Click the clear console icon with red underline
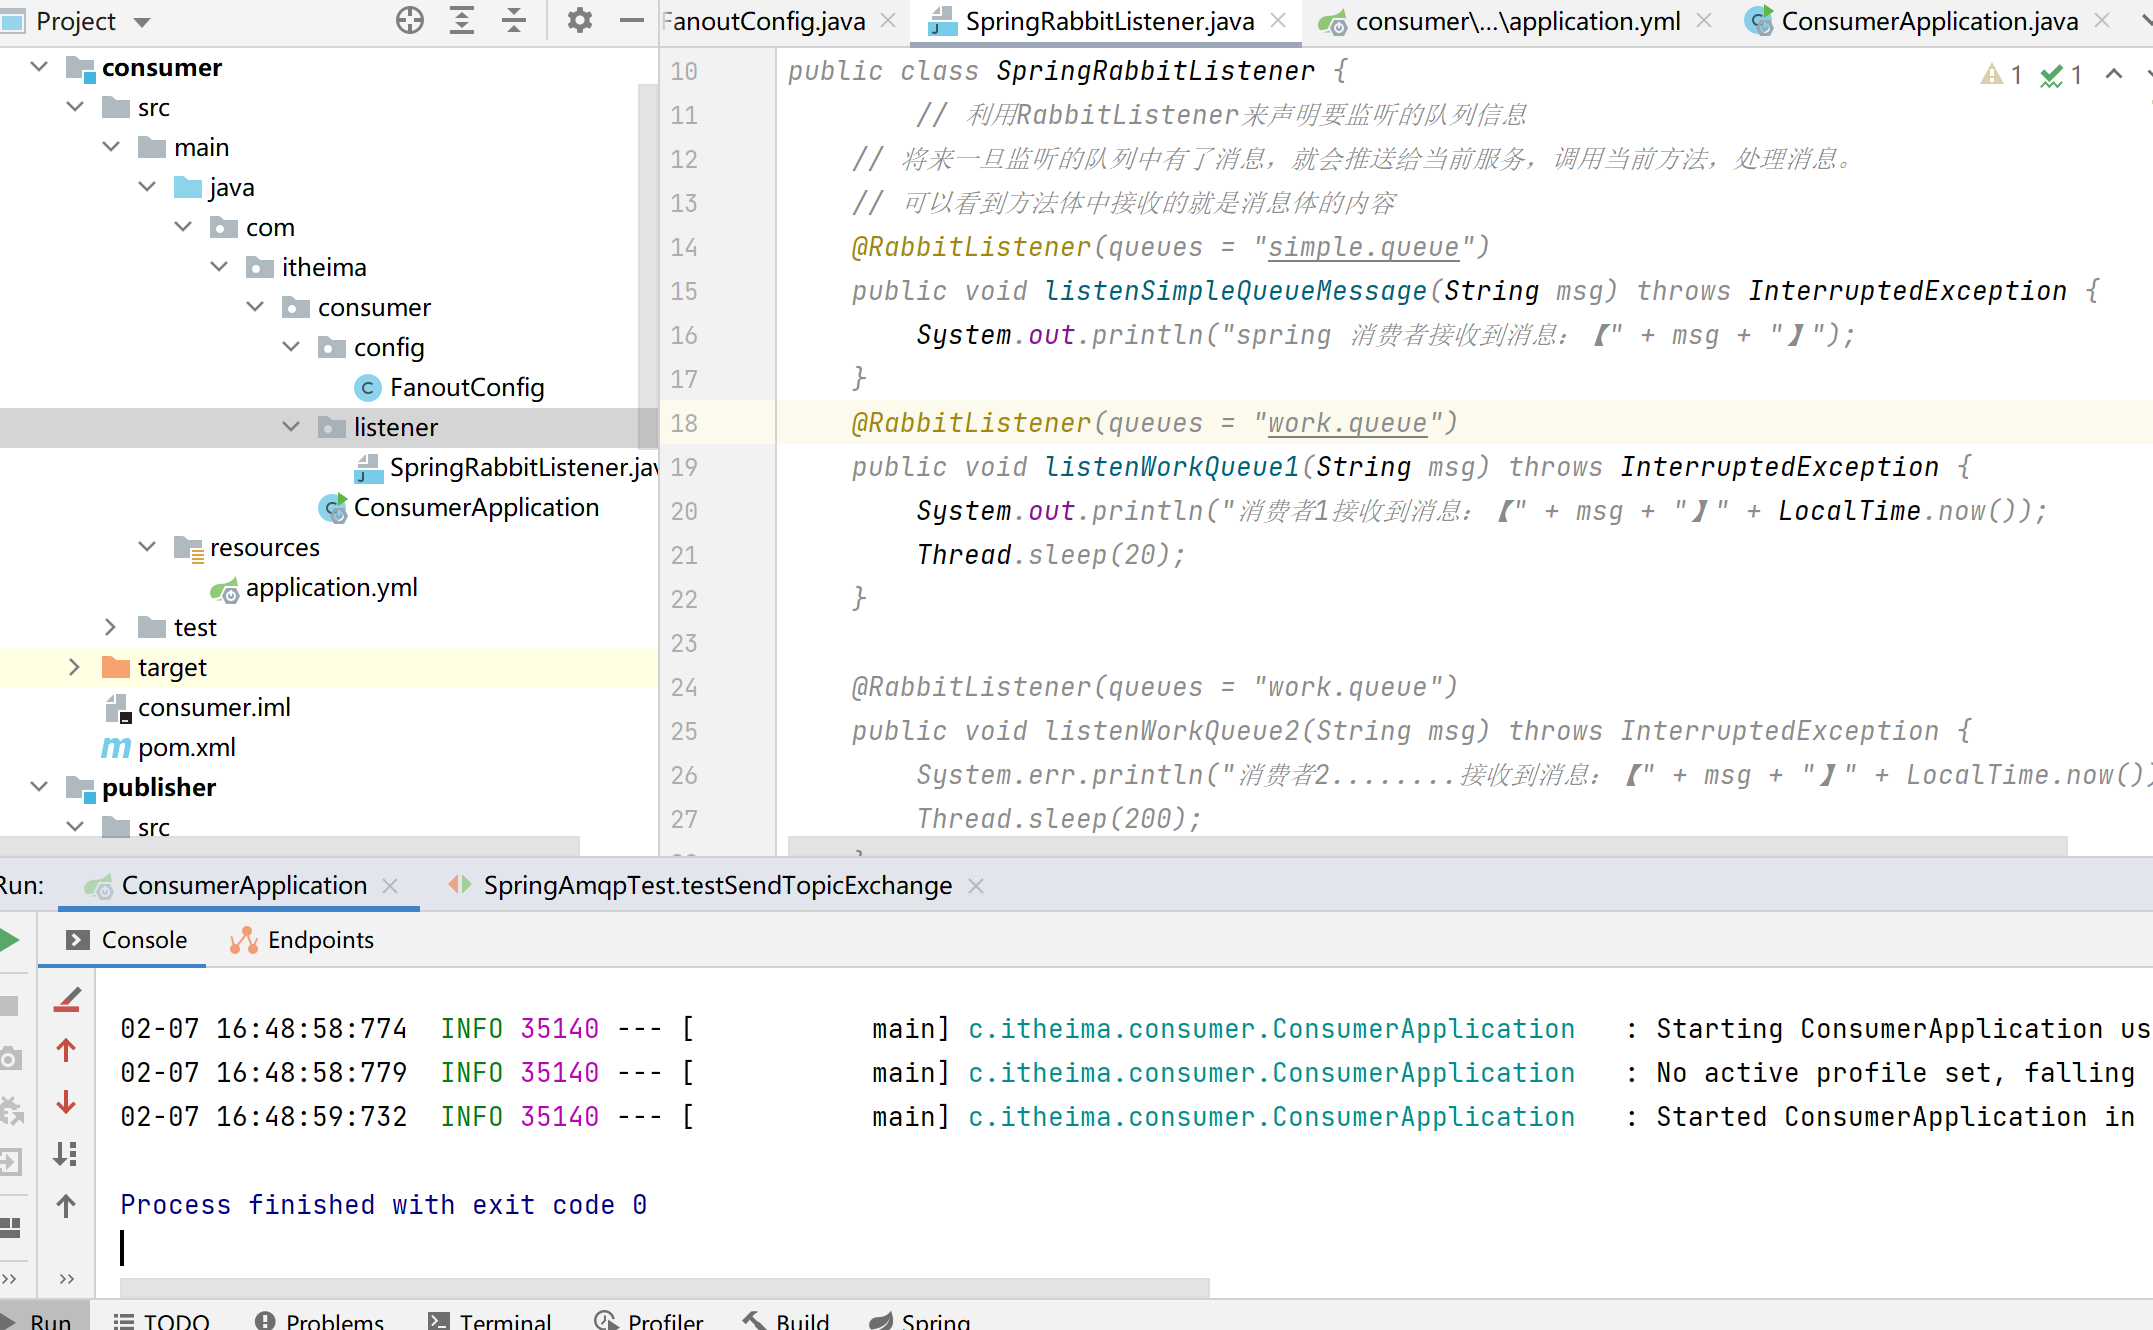The width and height of the screenshot is (2153, 1330). [67, 999]
